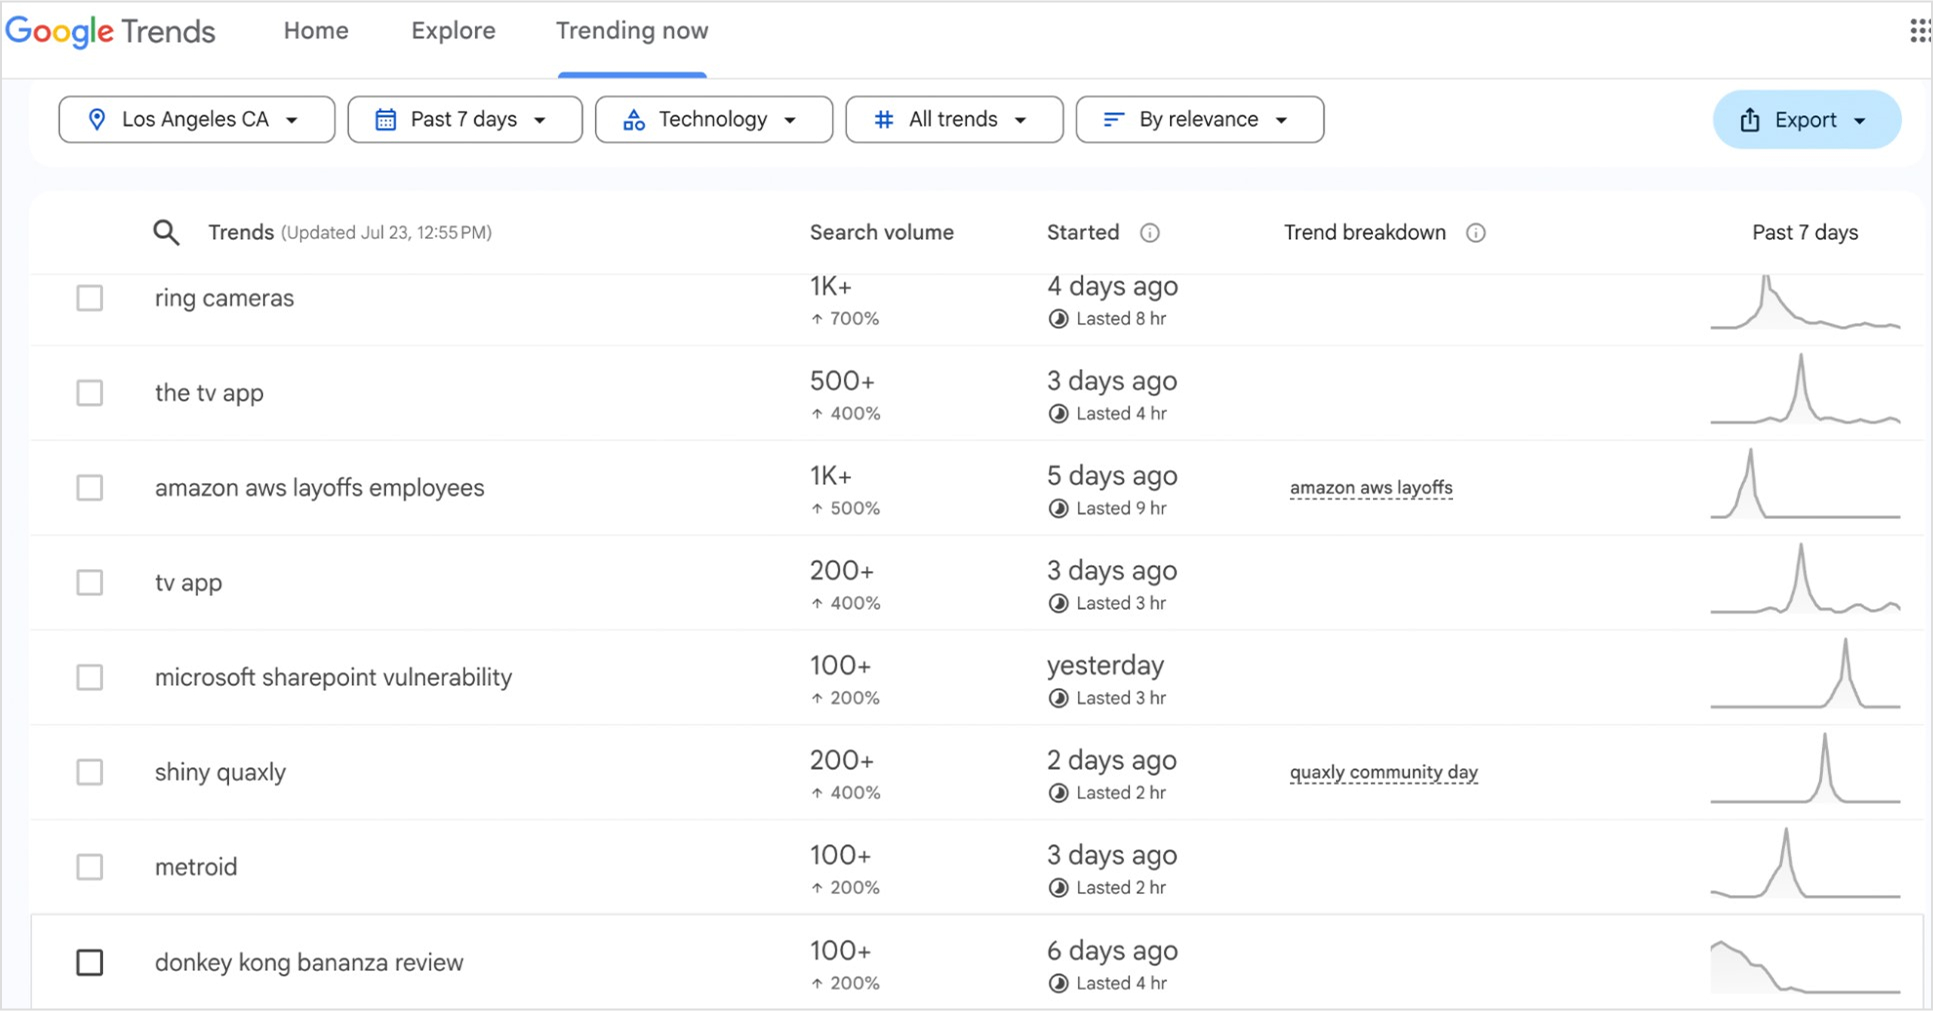The height and width of the screenshot is (1011, 1933).
Task: Click the Export button
Action: click(x=1805, y=119)
